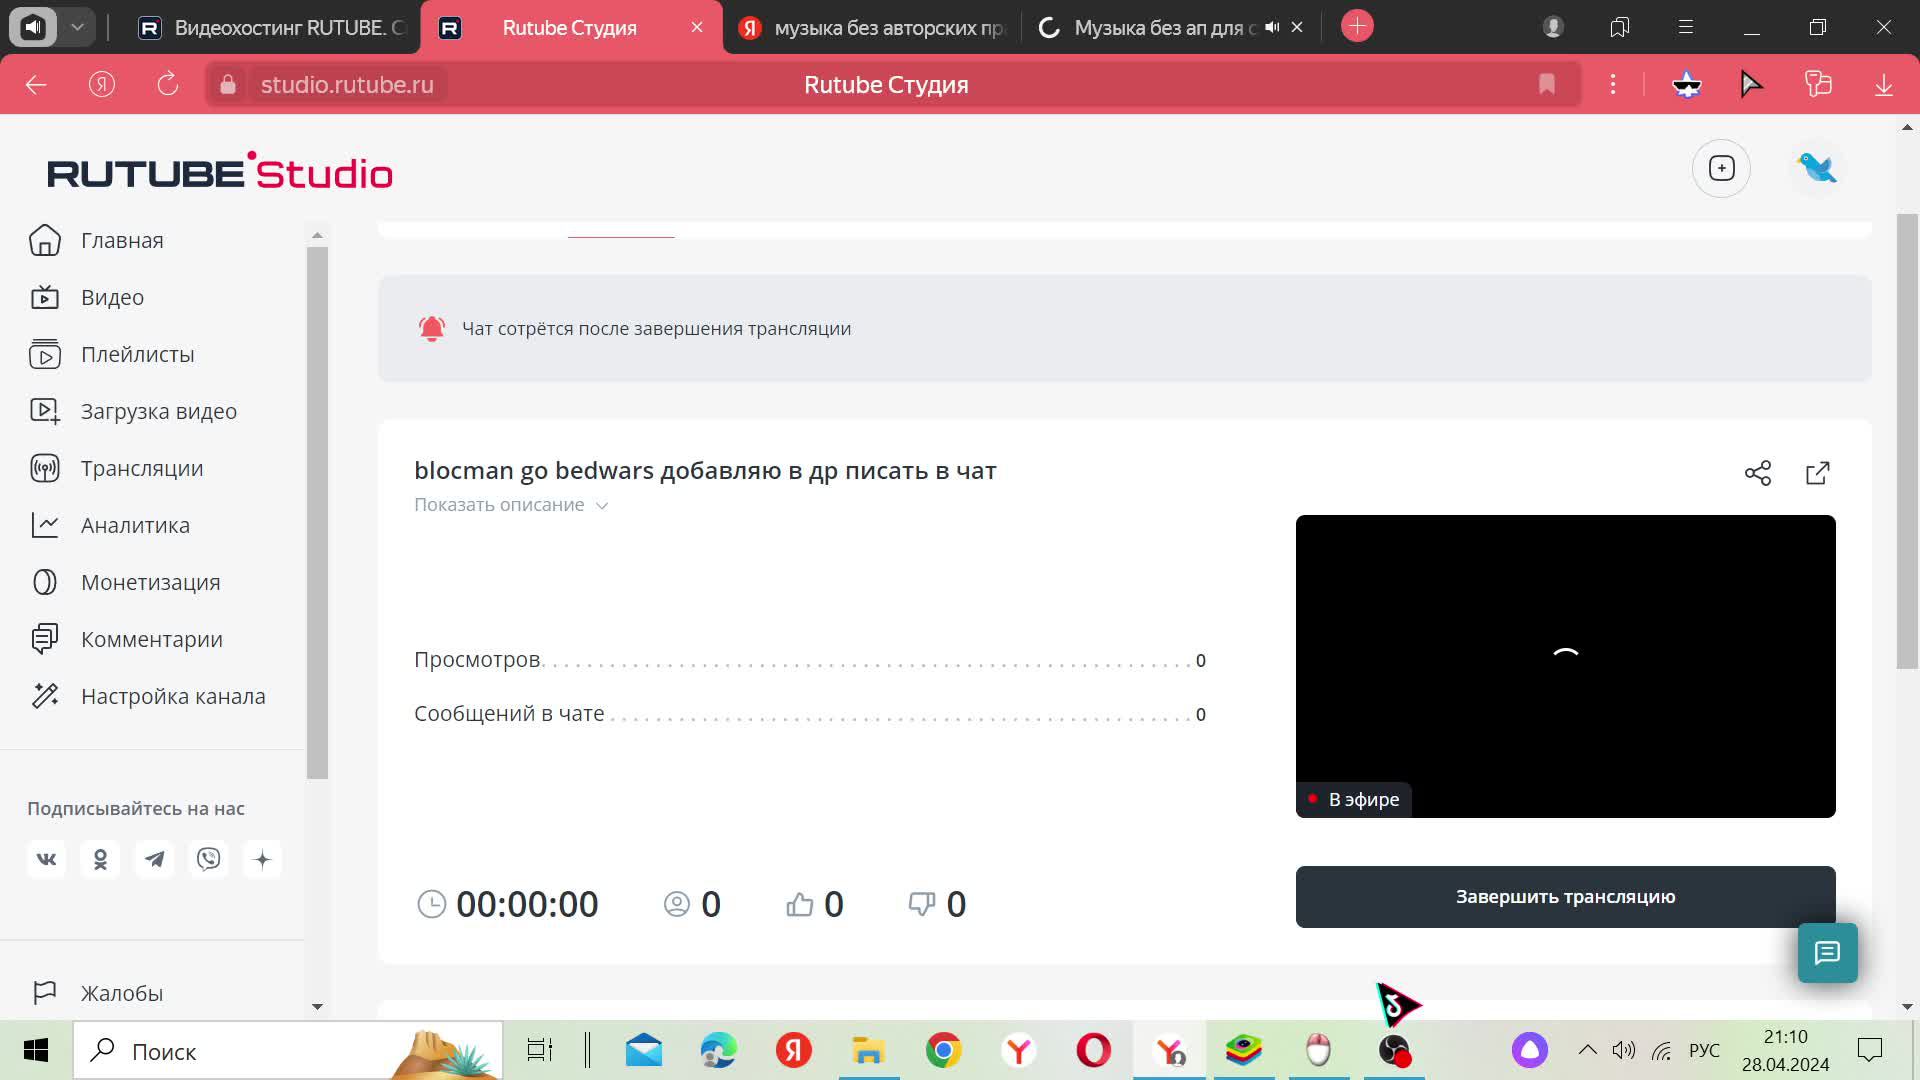Open the Viber social link icon

click(208, 859)
